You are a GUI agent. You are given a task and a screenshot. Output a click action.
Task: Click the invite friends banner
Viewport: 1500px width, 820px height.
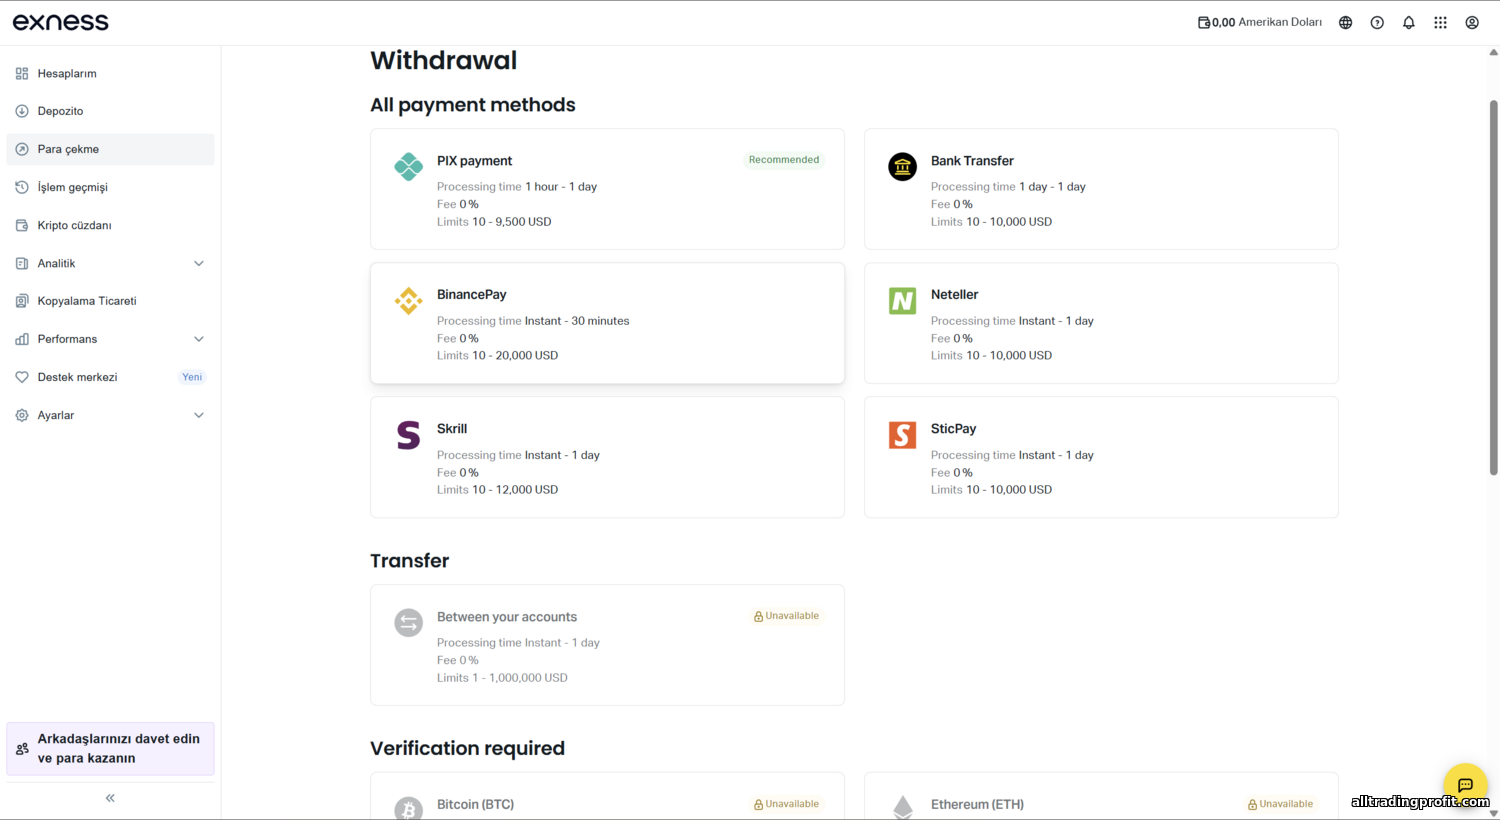click(110, 748)
